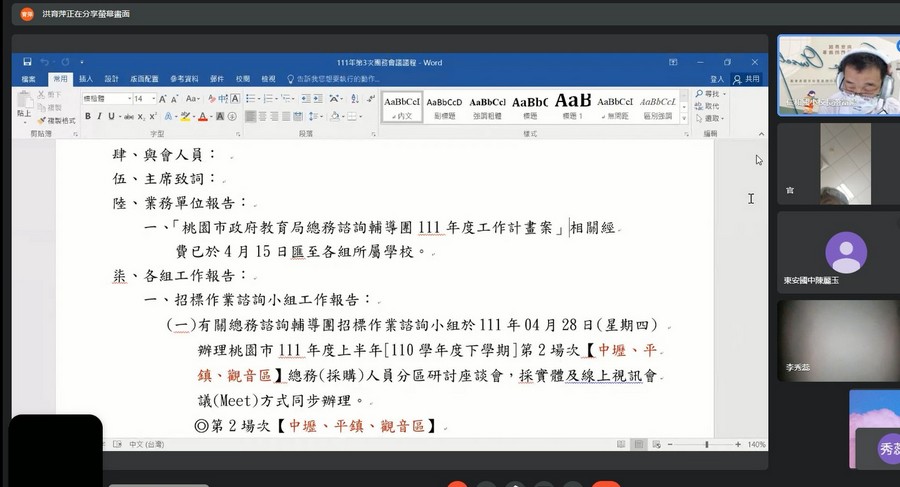Switch to the 檢視 (View) tab
Screen dimensions: 900x487
[268, 79]
